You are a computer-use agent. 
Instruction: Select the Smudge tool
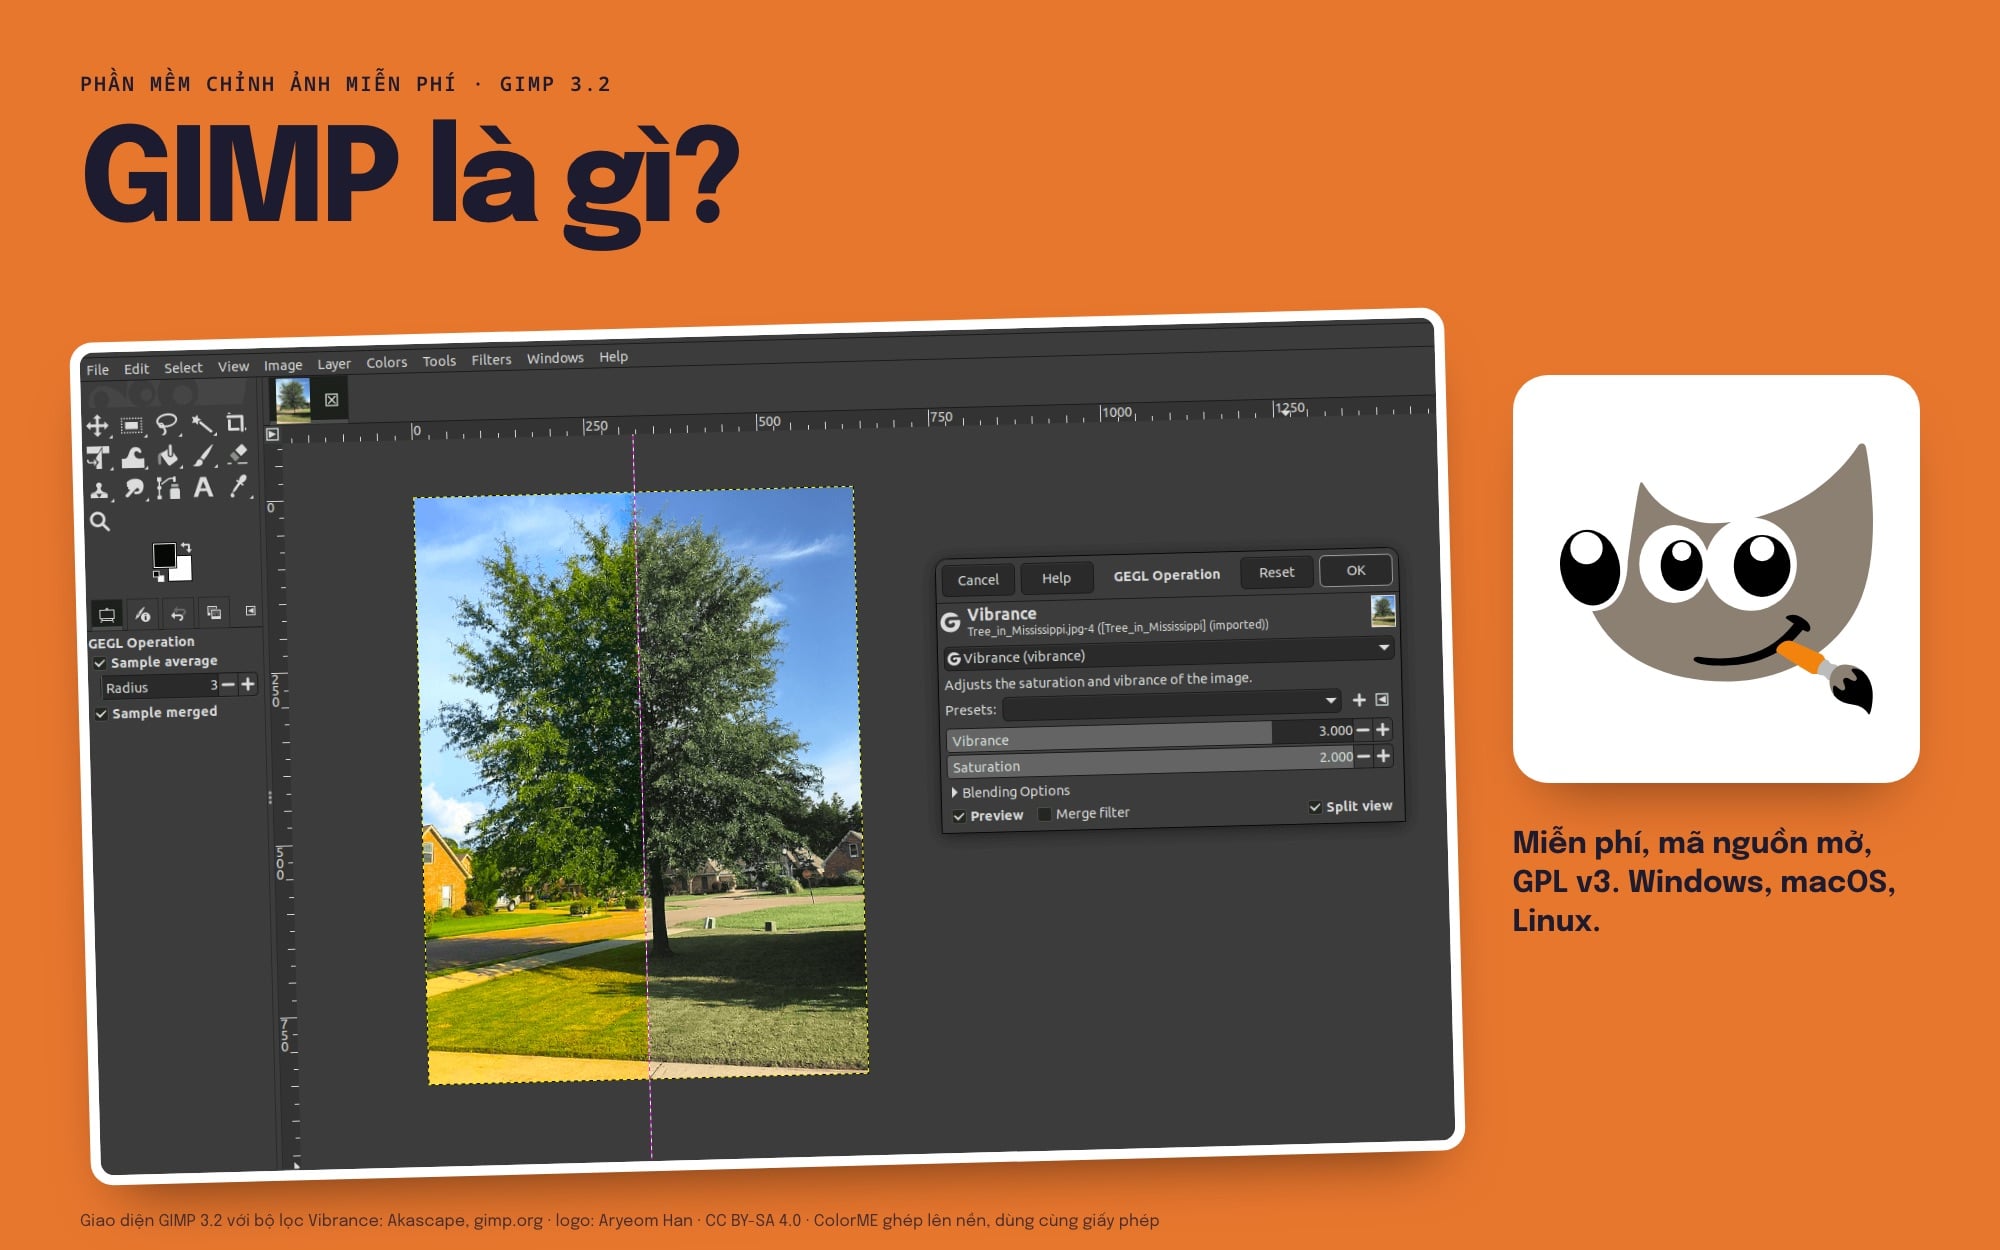click(x=134, y=489)
